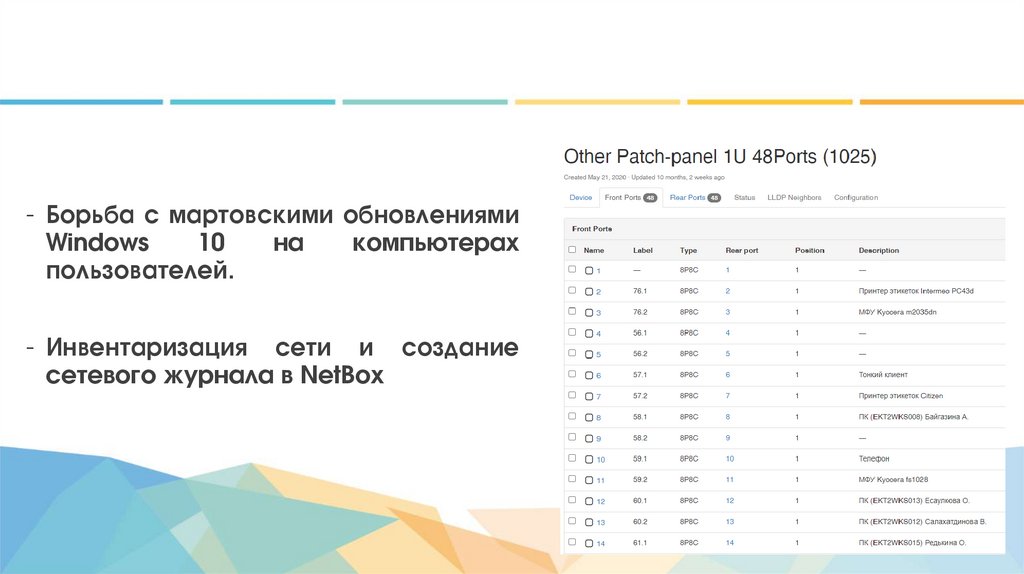Mark the checkbox for the port 7 row
The height and width of the screenshot is (574, 1024).
[572, 395]
